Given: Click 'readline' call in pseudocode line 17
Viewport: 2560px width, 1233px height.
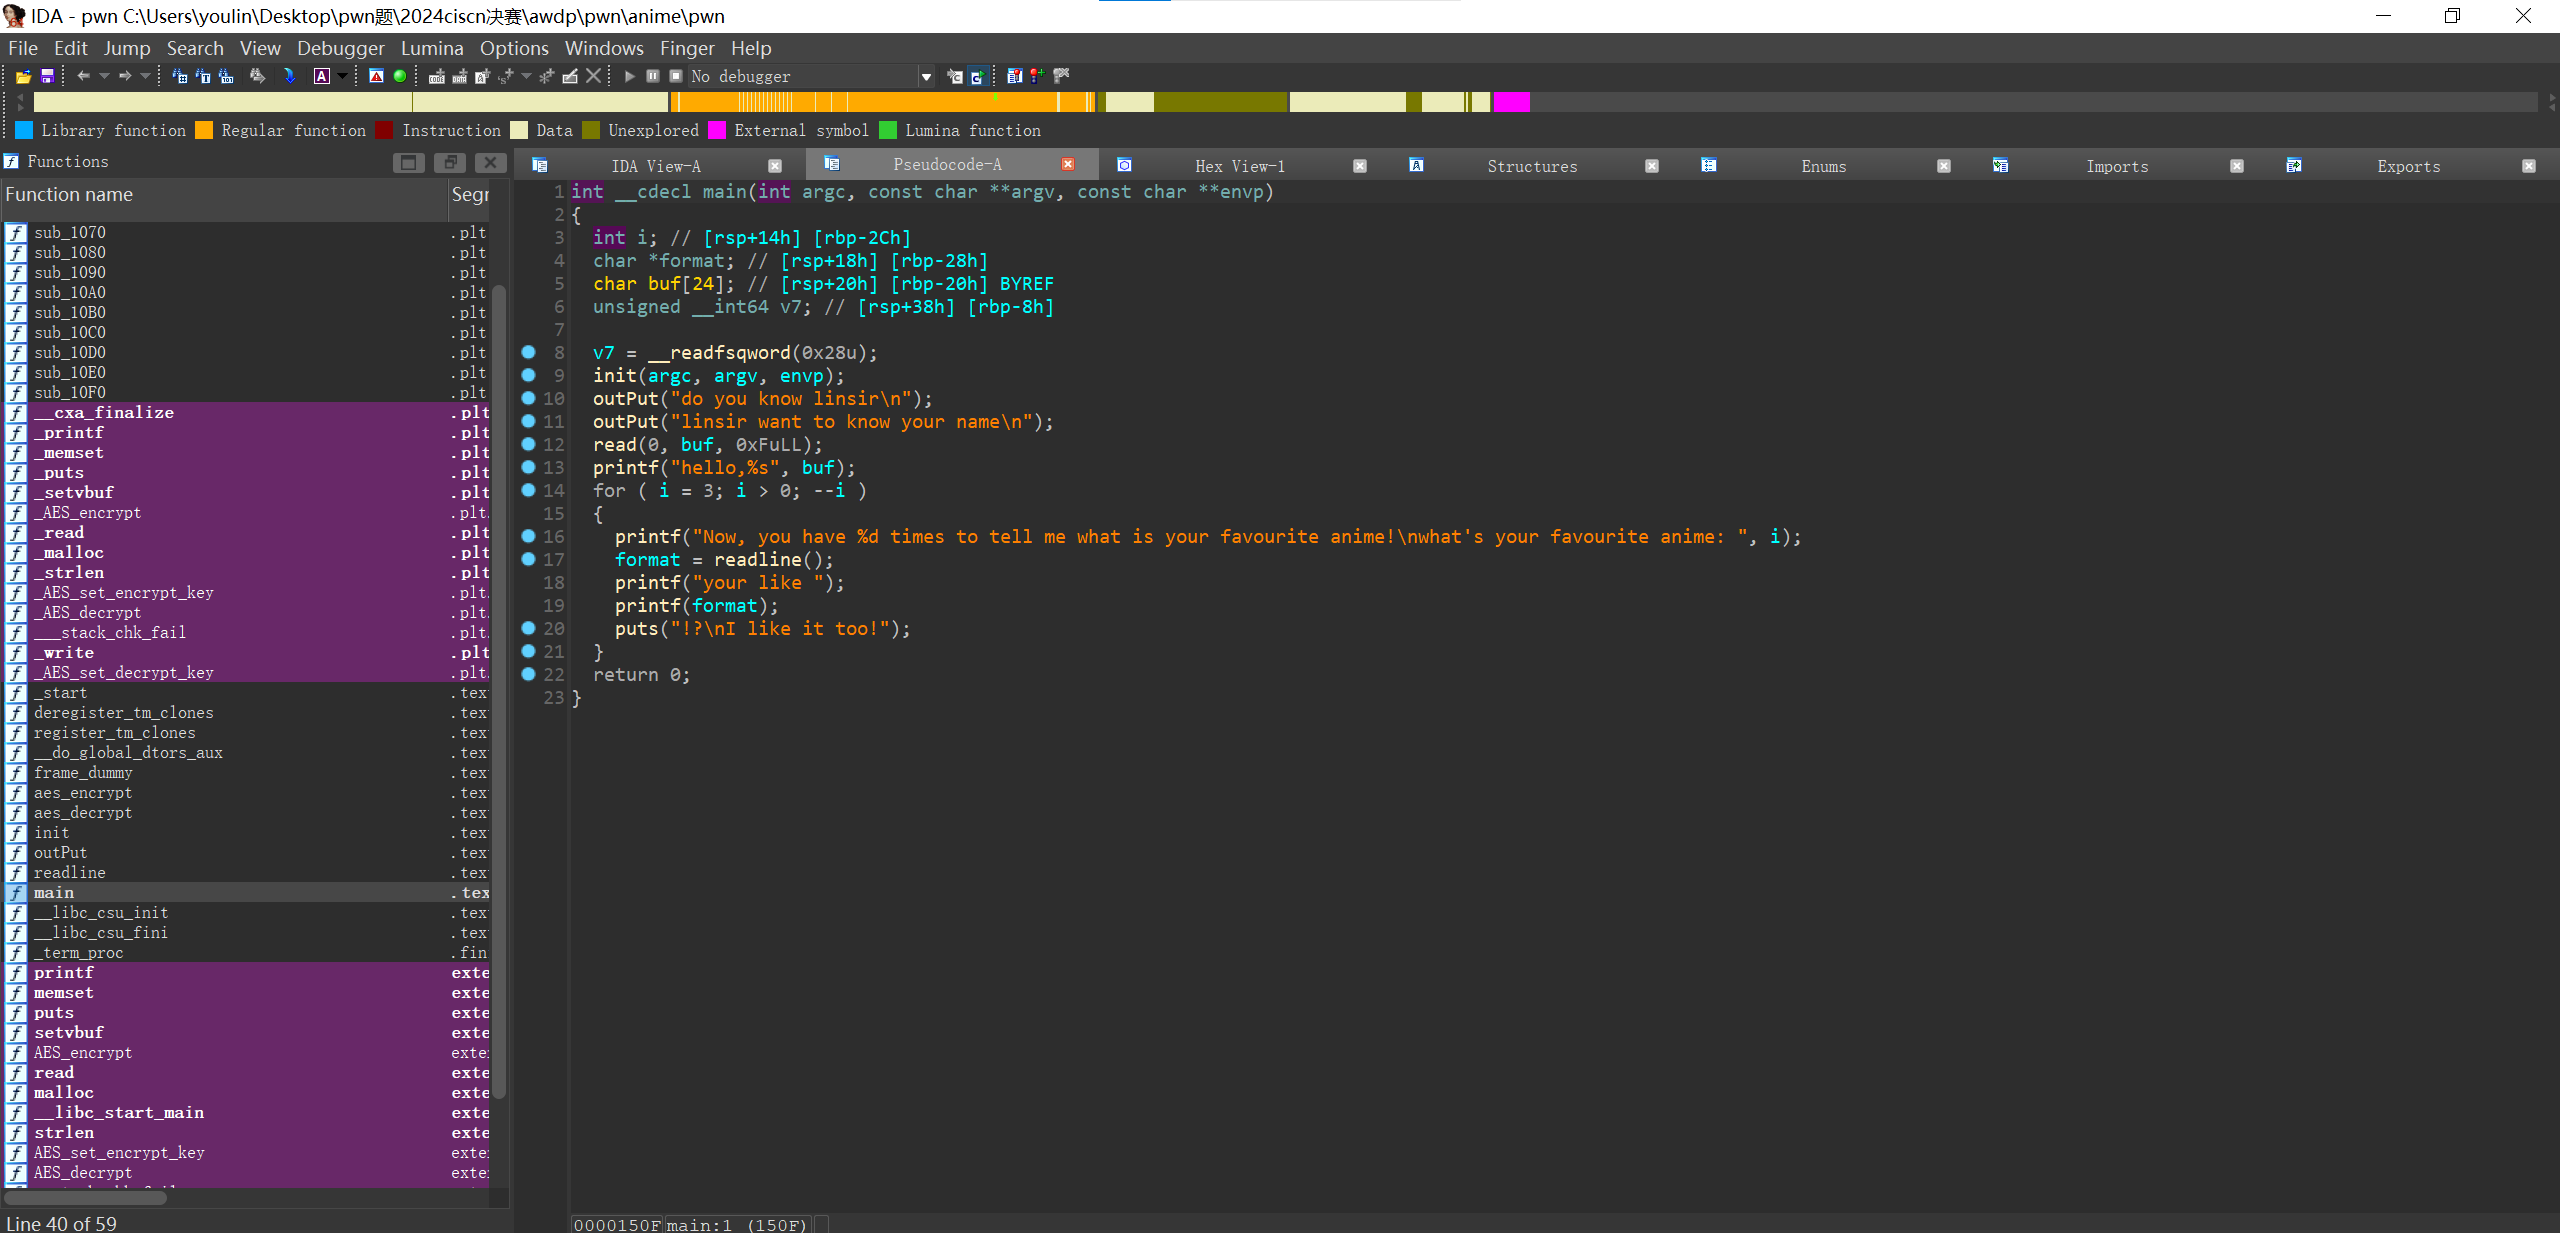Looking at the screenshot, I should click(757, 559).
